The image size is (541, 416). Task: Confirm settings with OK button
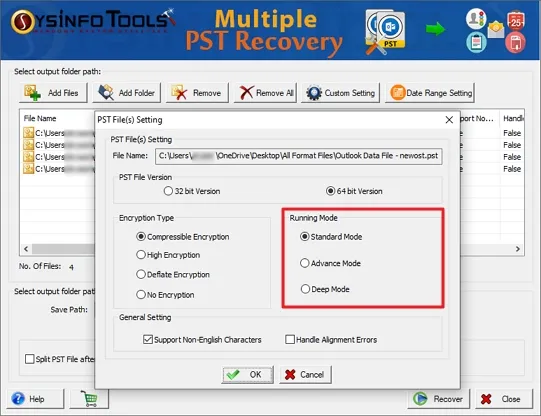coord(247,375)
